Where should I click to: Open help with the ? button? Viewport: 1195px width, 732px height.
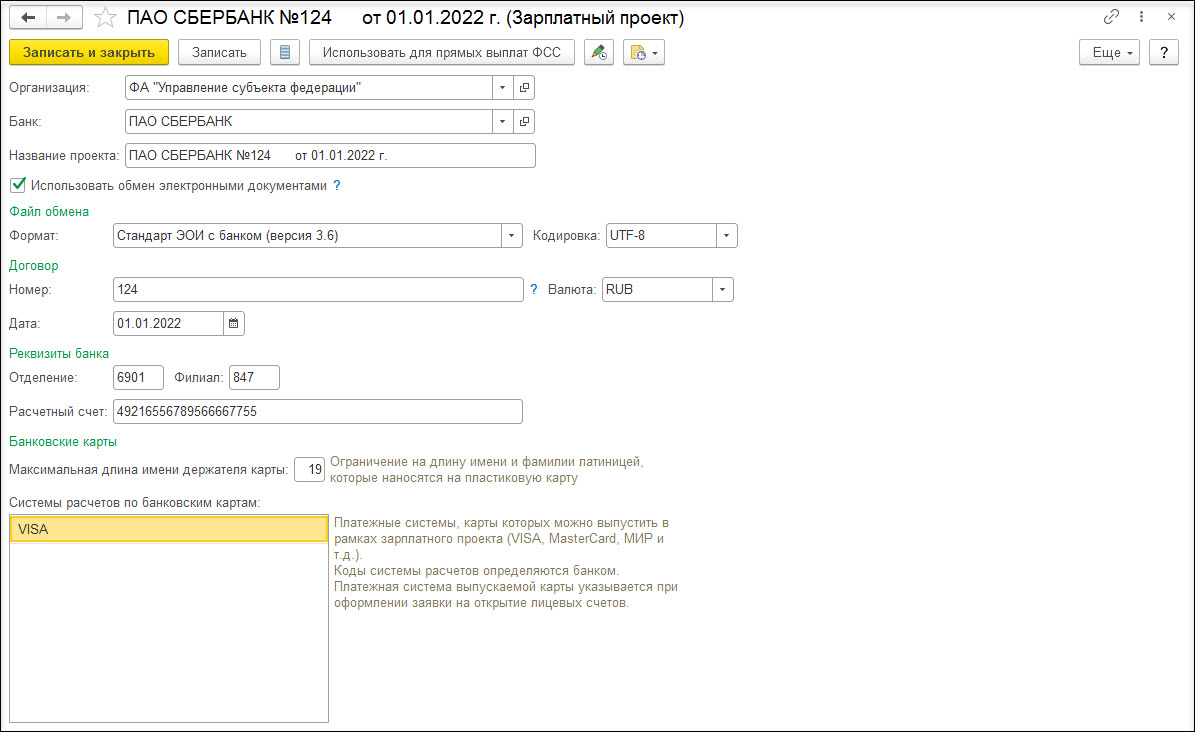pyautogui.click(x=1164, y=53)
